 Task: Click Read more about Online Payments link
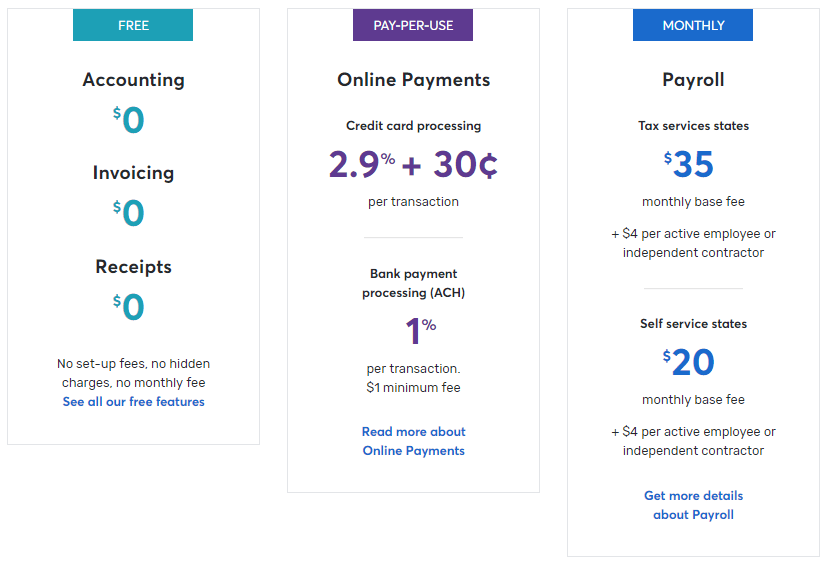tap(413, 441)
